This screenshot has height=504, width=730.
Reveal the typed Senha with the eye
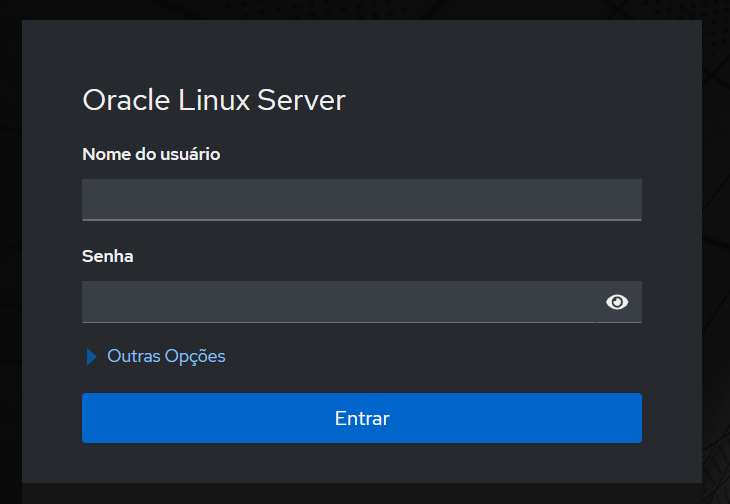(x=617, y=302)
